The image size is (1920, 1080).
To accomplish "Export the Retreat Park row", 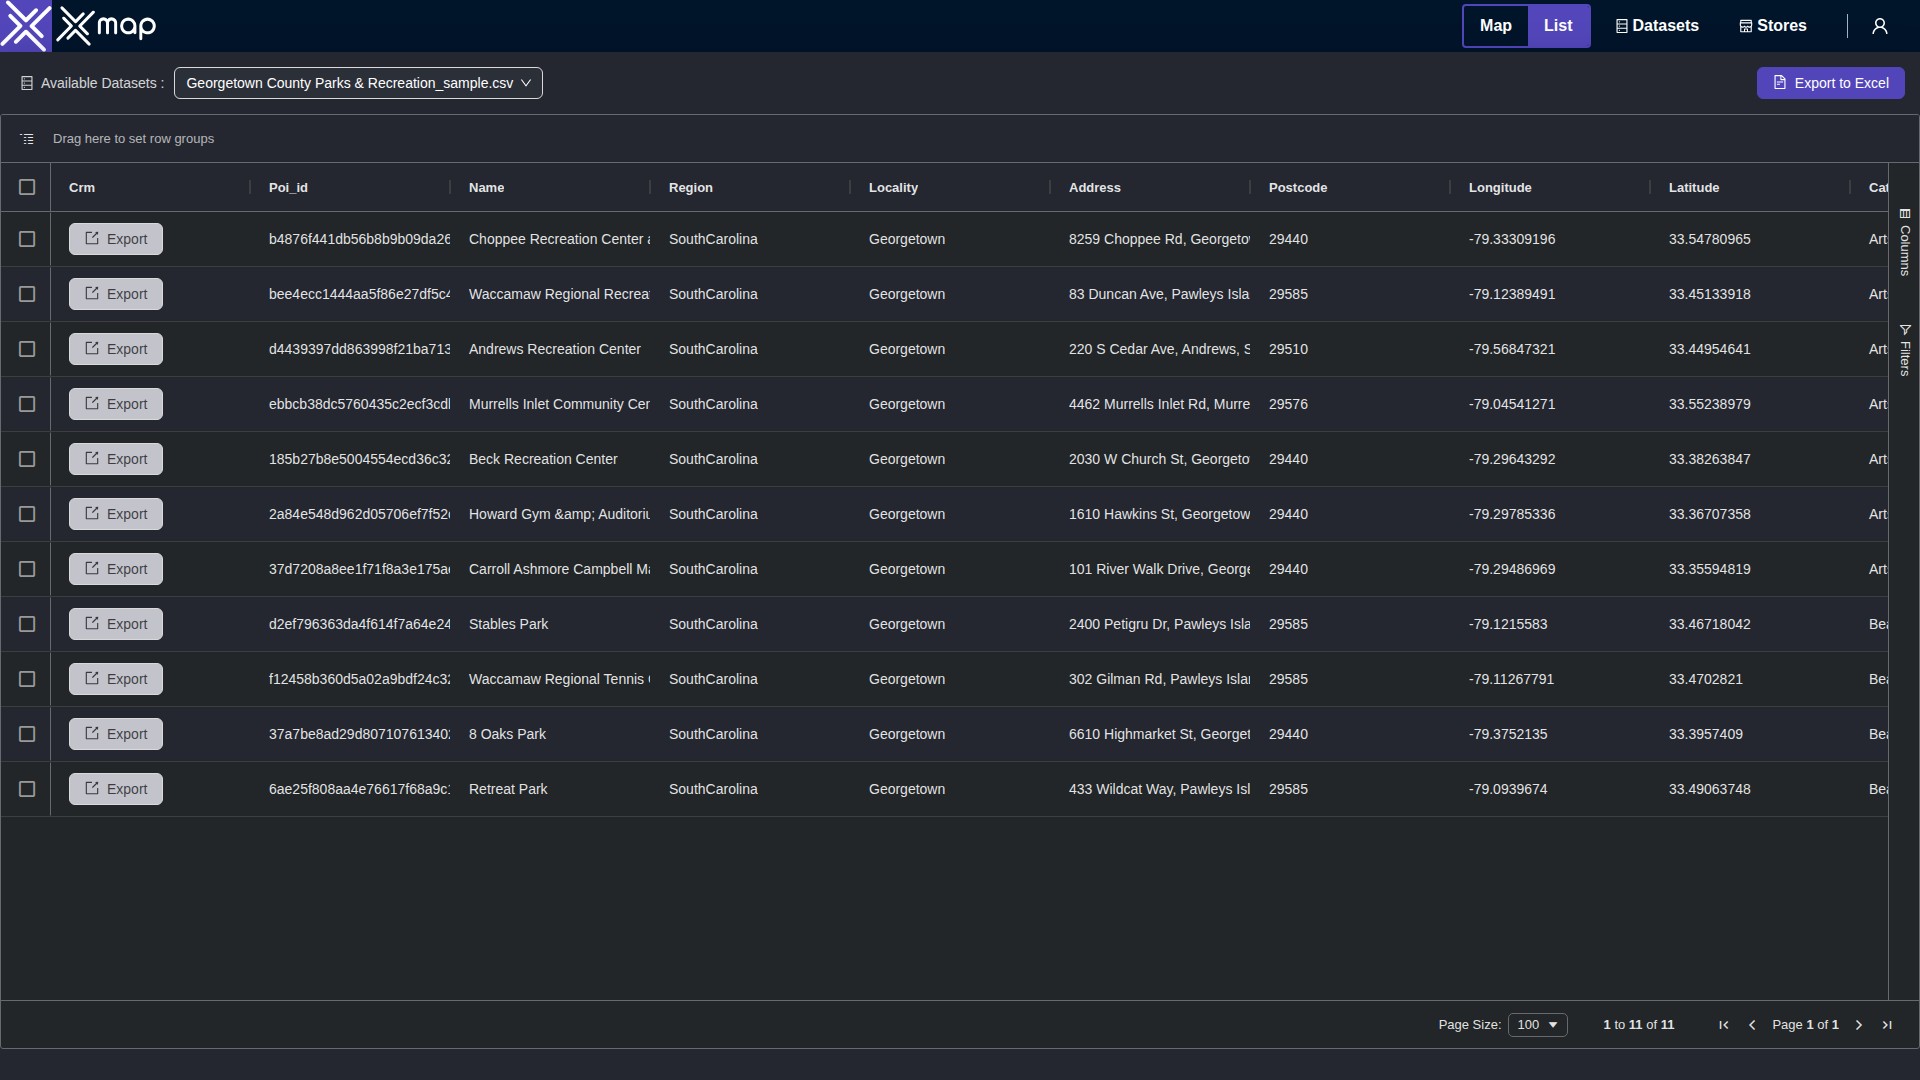I will [x=116, y=789].
